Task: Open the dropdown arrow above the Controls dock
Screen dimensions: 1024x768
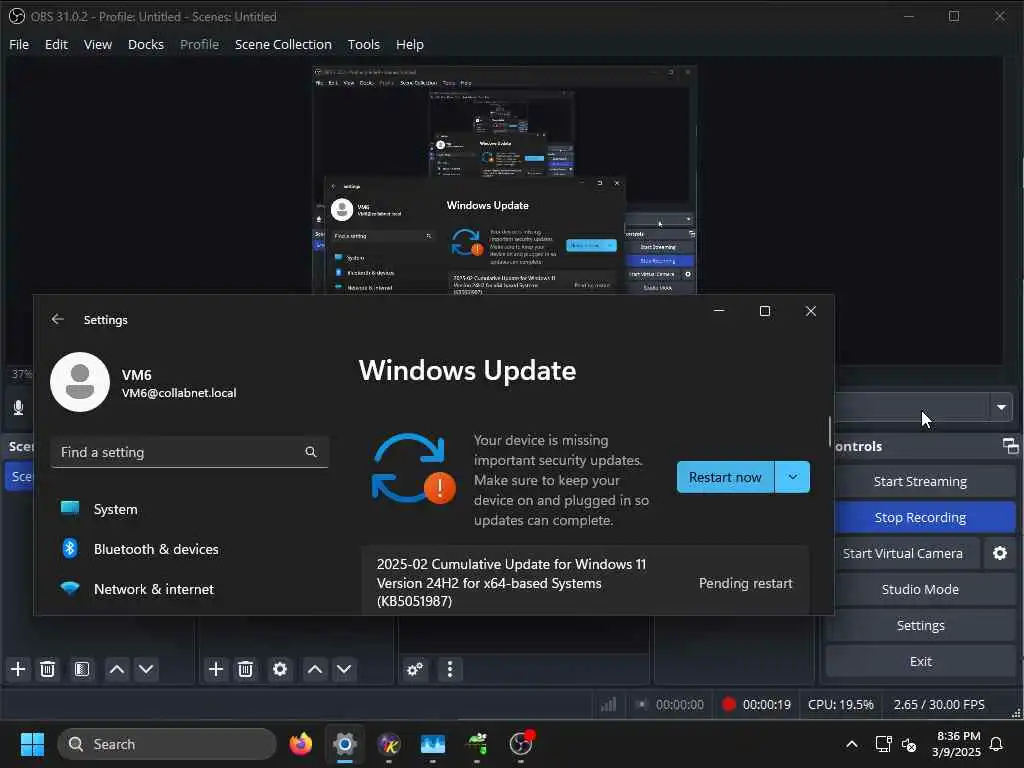Action: pyautogui.click(x=1000, y=408)
